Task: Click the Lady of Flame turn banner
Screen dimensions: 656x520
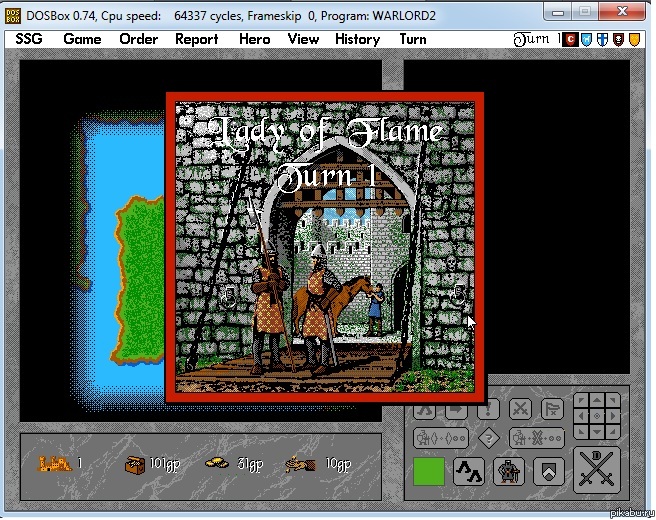Action: pyautogui.click(x=325, y=247)
